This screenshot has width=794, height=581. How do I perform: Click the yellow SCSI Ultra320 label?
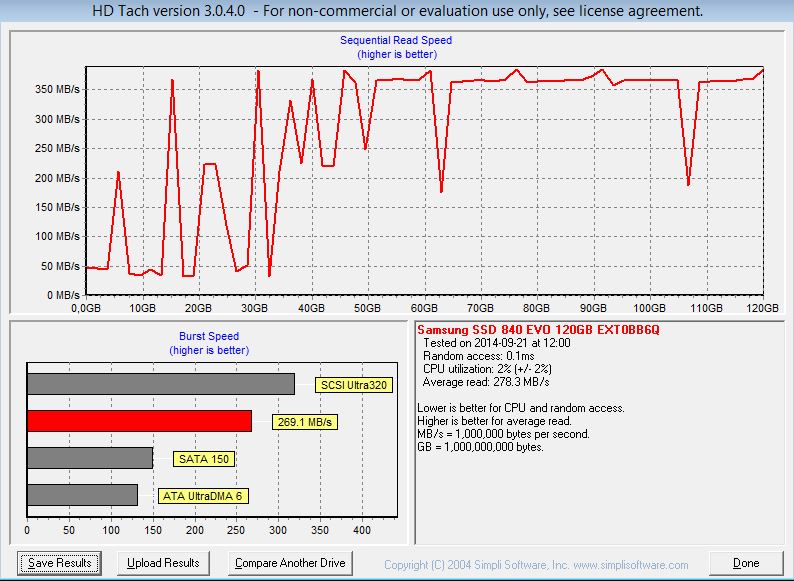pos(352,385)
